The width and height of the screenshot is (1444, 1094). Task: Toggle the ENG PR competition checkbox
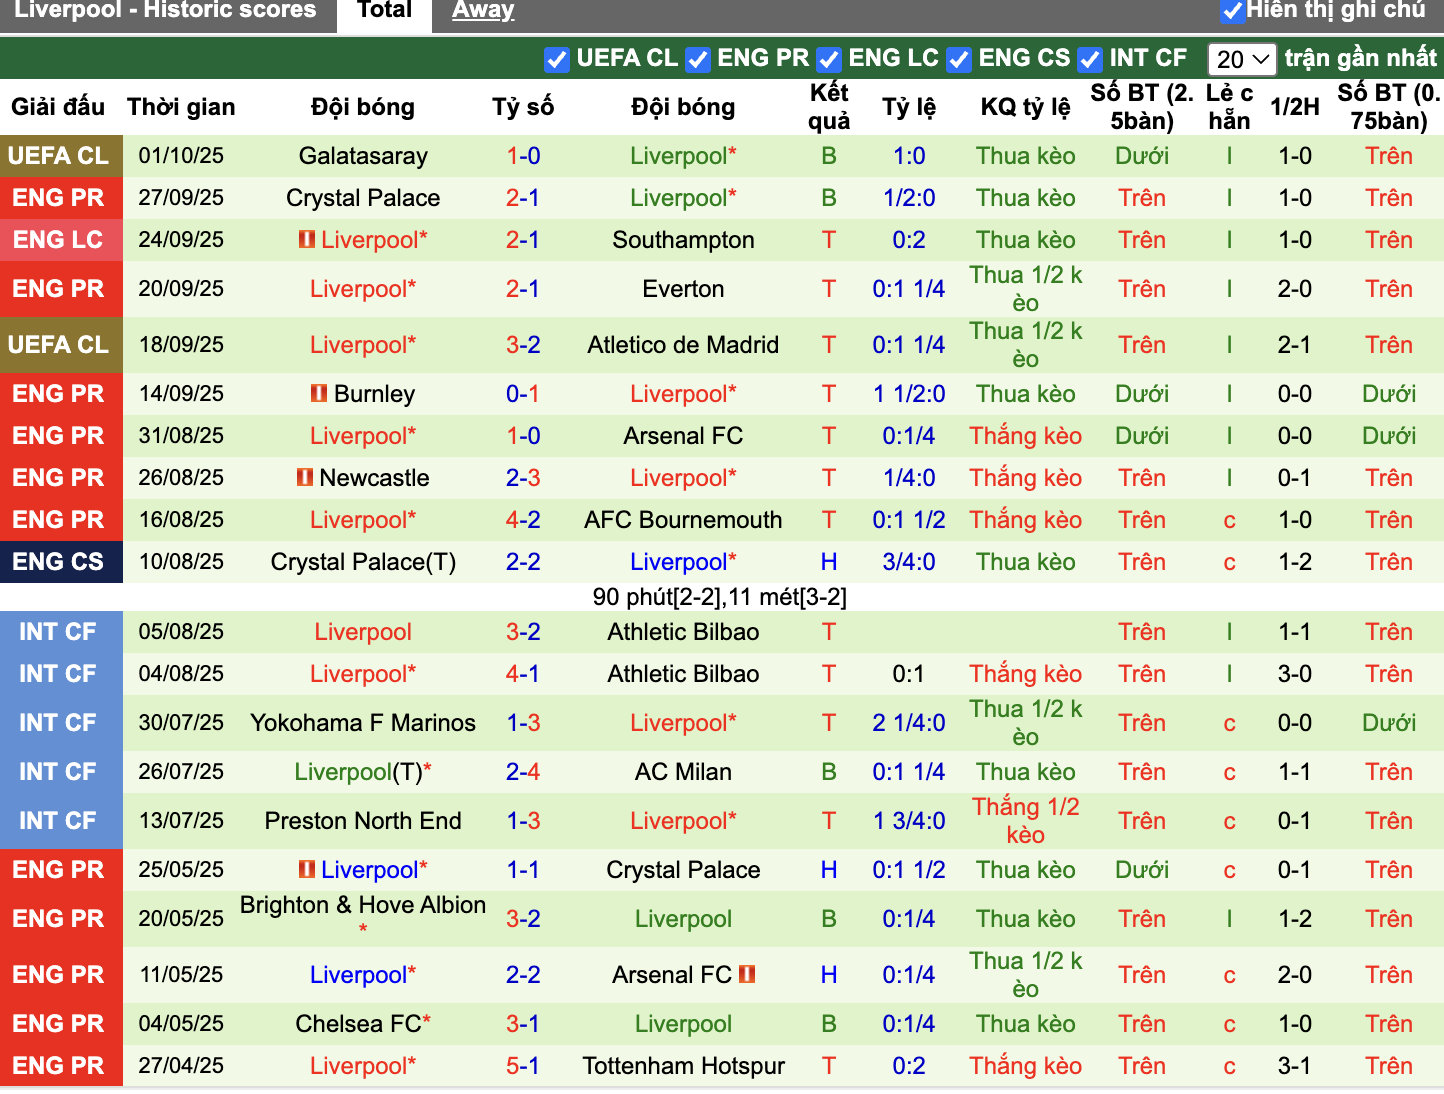698,60
